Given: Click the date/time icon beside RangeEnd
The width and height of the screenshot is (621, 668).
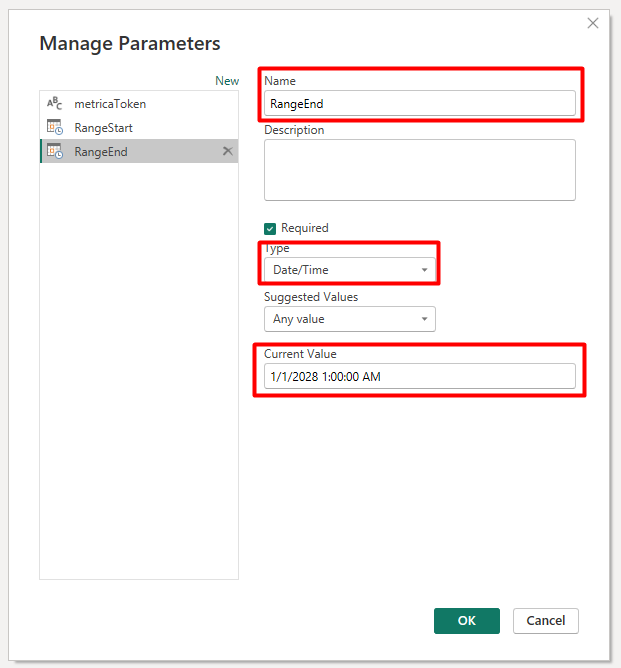Looking at the screenshot, I should coord(54,152).
